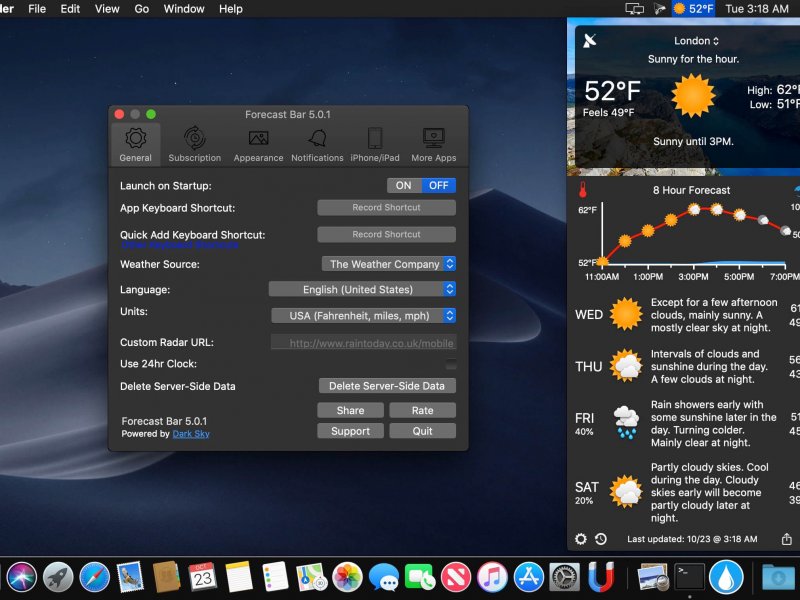800x600 pixels.
Task: Open Photos from the Dock
Action: [x=347, y=577]
